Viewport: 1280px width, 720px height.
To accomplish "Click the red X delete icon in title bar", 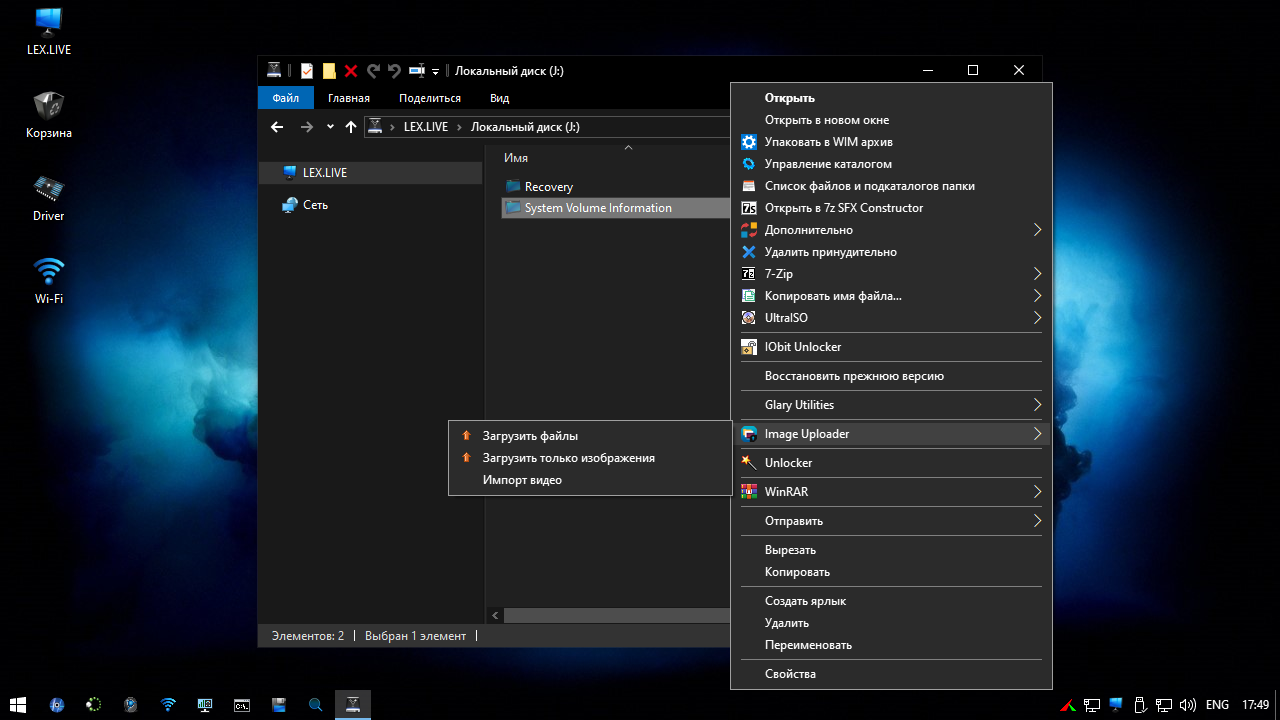I will point(351,71).
